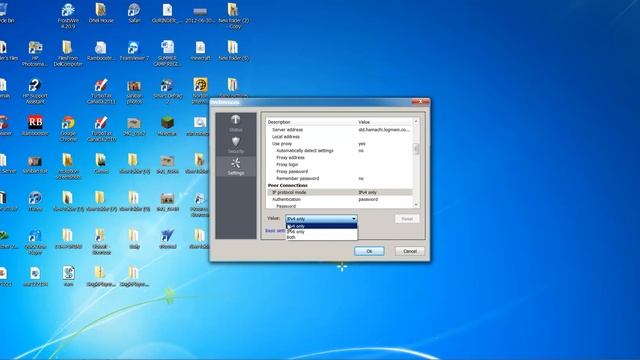640x360 pixels.
Task: Choose Both in the dropdown list
Action: tap(321, 237)
